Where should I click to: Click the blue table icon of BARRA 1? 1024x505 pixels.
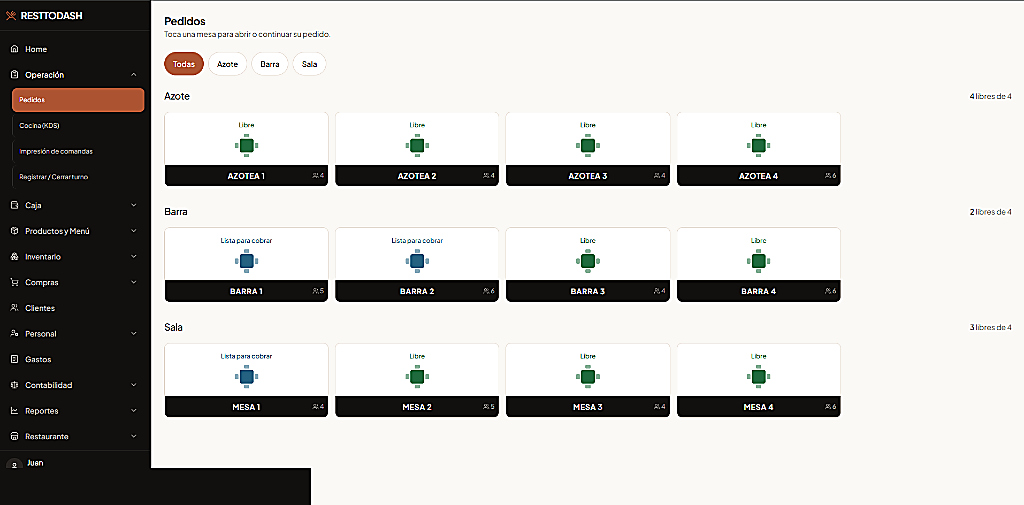[246, 261]
